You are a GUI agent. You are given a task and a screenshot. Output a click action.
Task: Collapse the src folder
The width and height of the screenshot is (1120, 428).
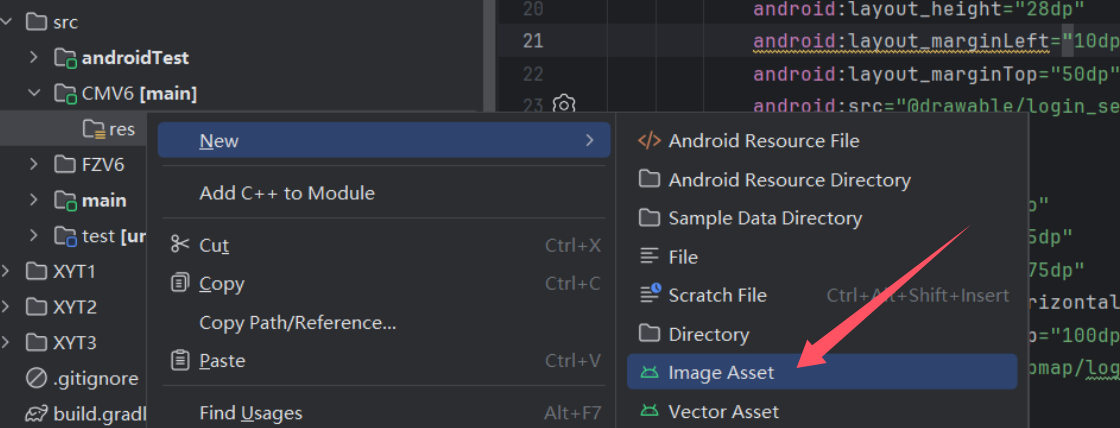8,21
